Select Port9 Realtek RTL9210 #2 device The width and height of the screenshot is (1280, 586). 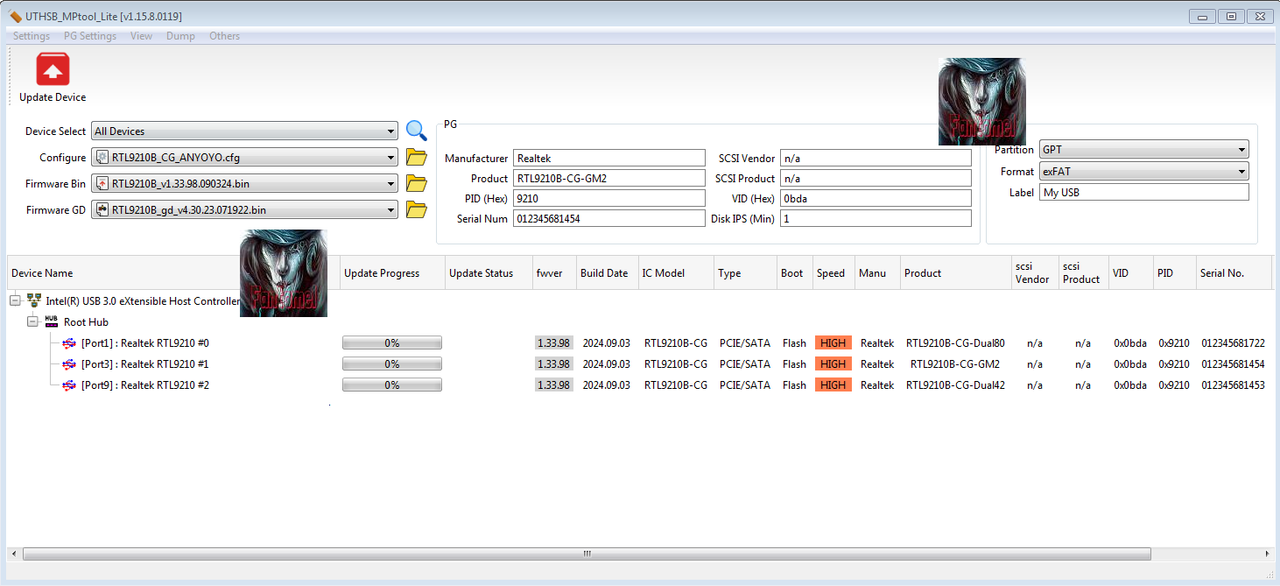[145, 385]
